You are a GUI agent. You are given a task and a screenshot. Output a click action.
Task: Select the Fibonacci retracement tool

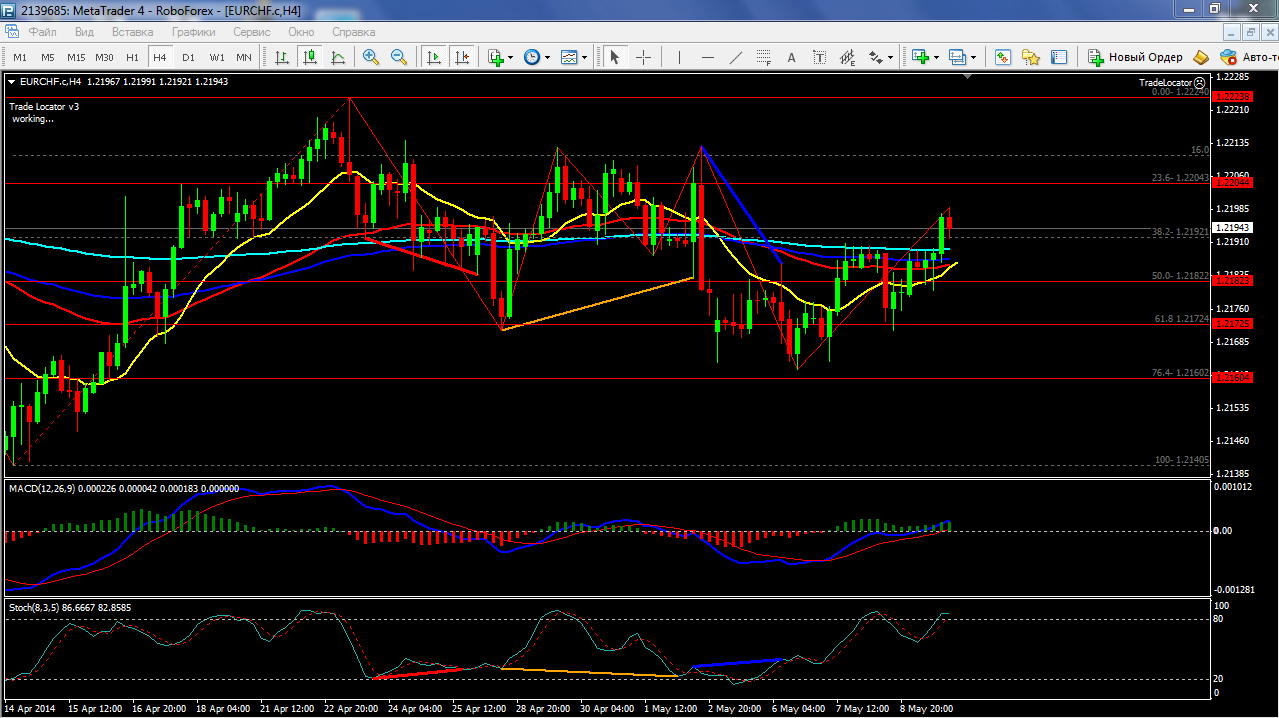pos(764,57)
